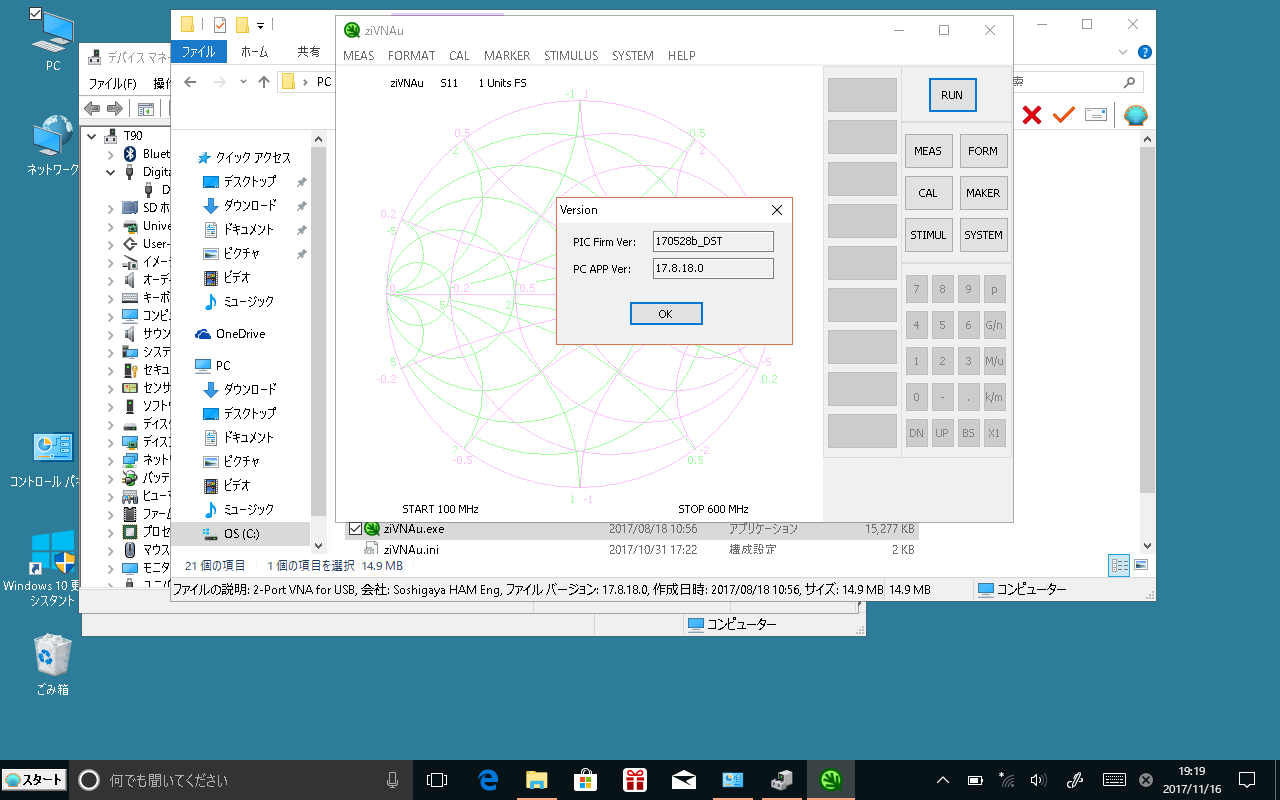Viewport: 1280px width, 800px height.
Task: Open ファイル(F) menu in Device Manager
Action: click(x=113, y=84)
